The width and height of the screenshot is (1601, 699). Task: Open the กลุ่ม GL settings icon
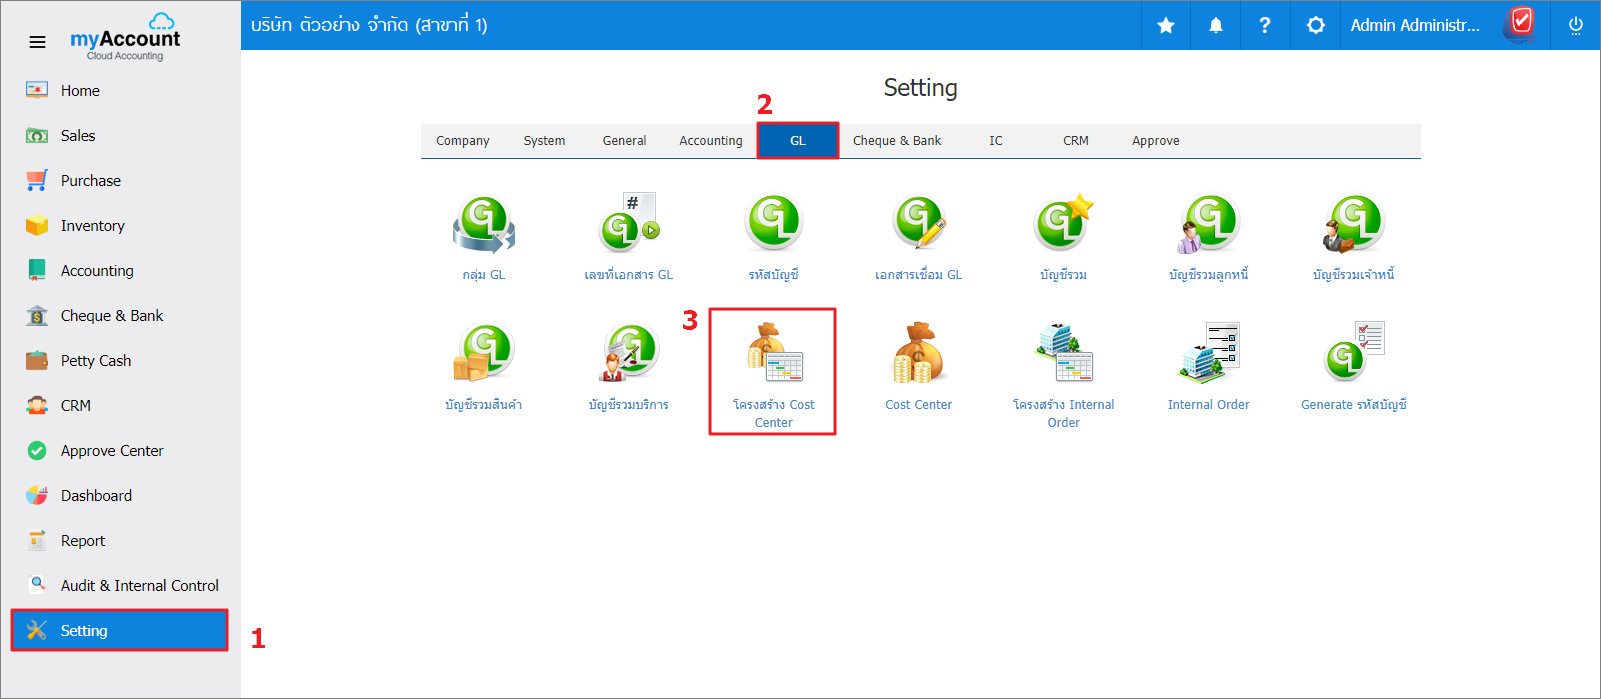coord(484,223)
